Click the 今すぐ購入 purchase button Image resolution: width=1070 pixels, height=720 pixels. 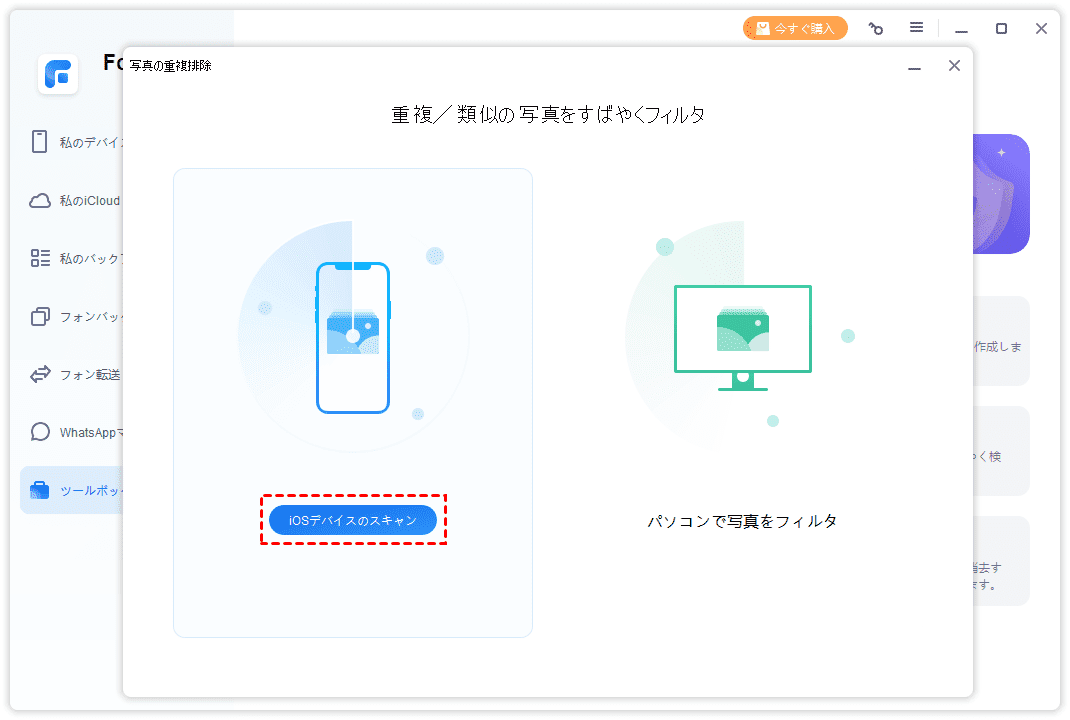click(795, 28)
